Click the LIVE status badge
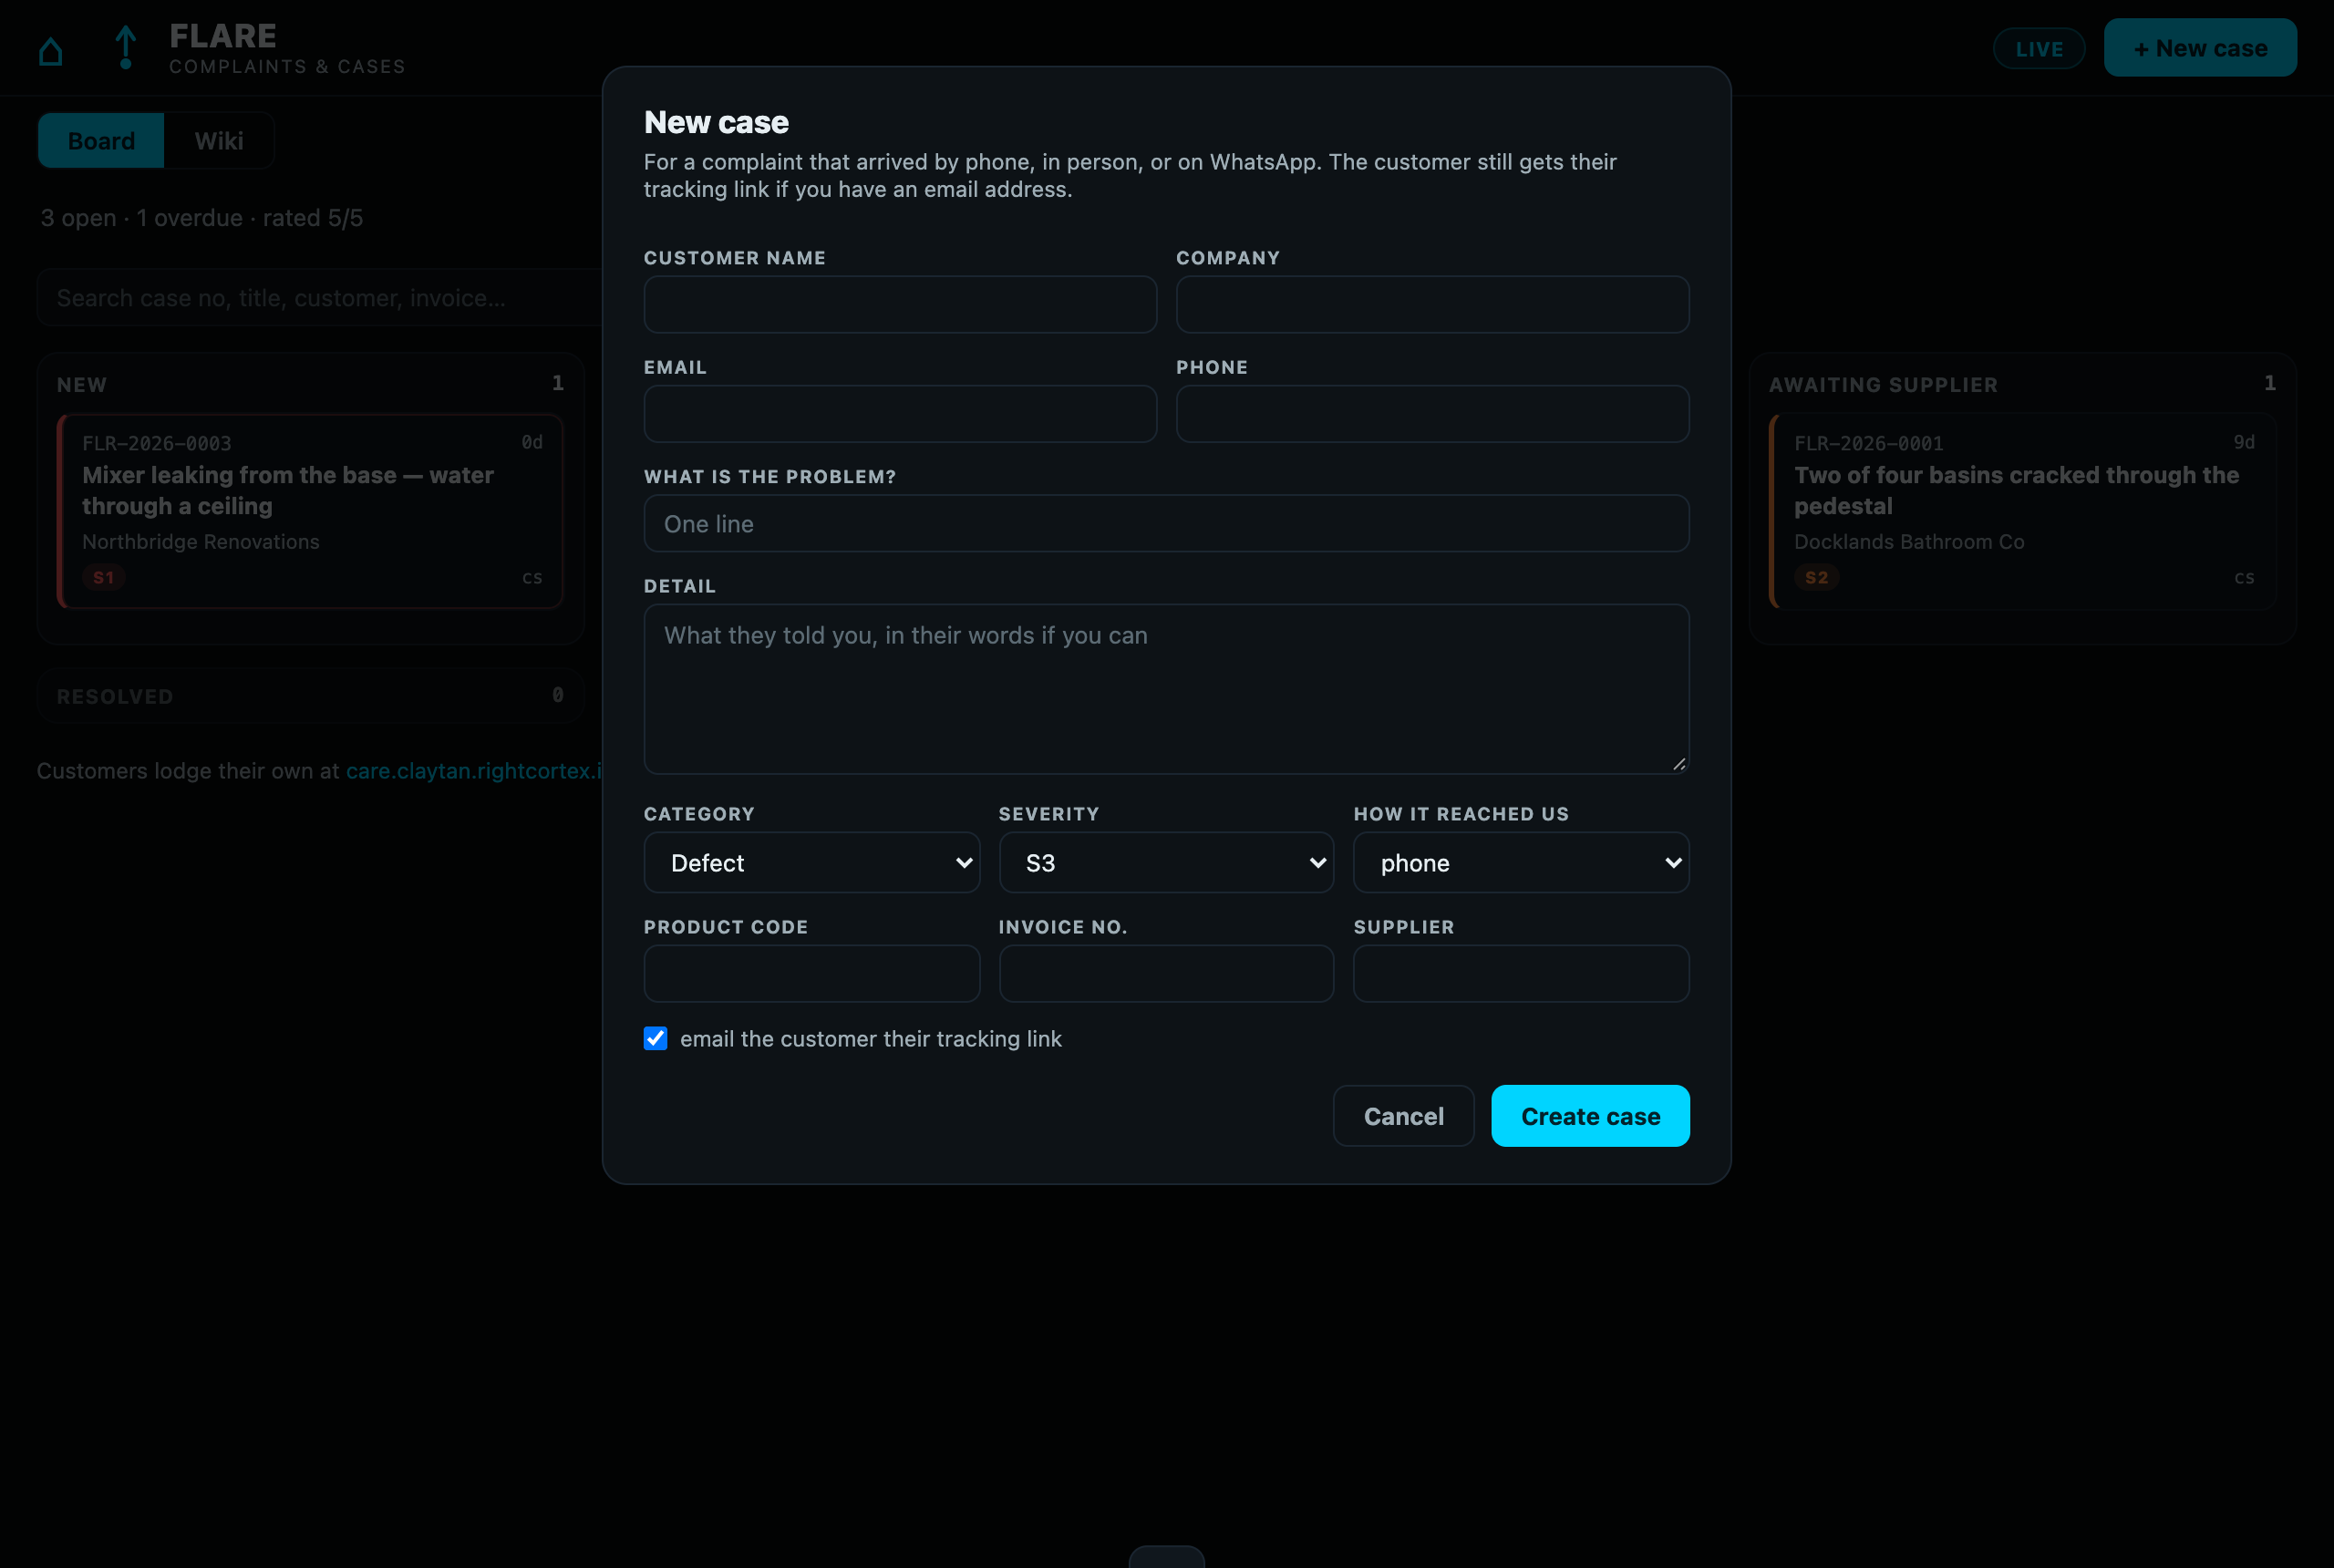This screenshot has width=2334, height=1568. [x=2039, y=48]
